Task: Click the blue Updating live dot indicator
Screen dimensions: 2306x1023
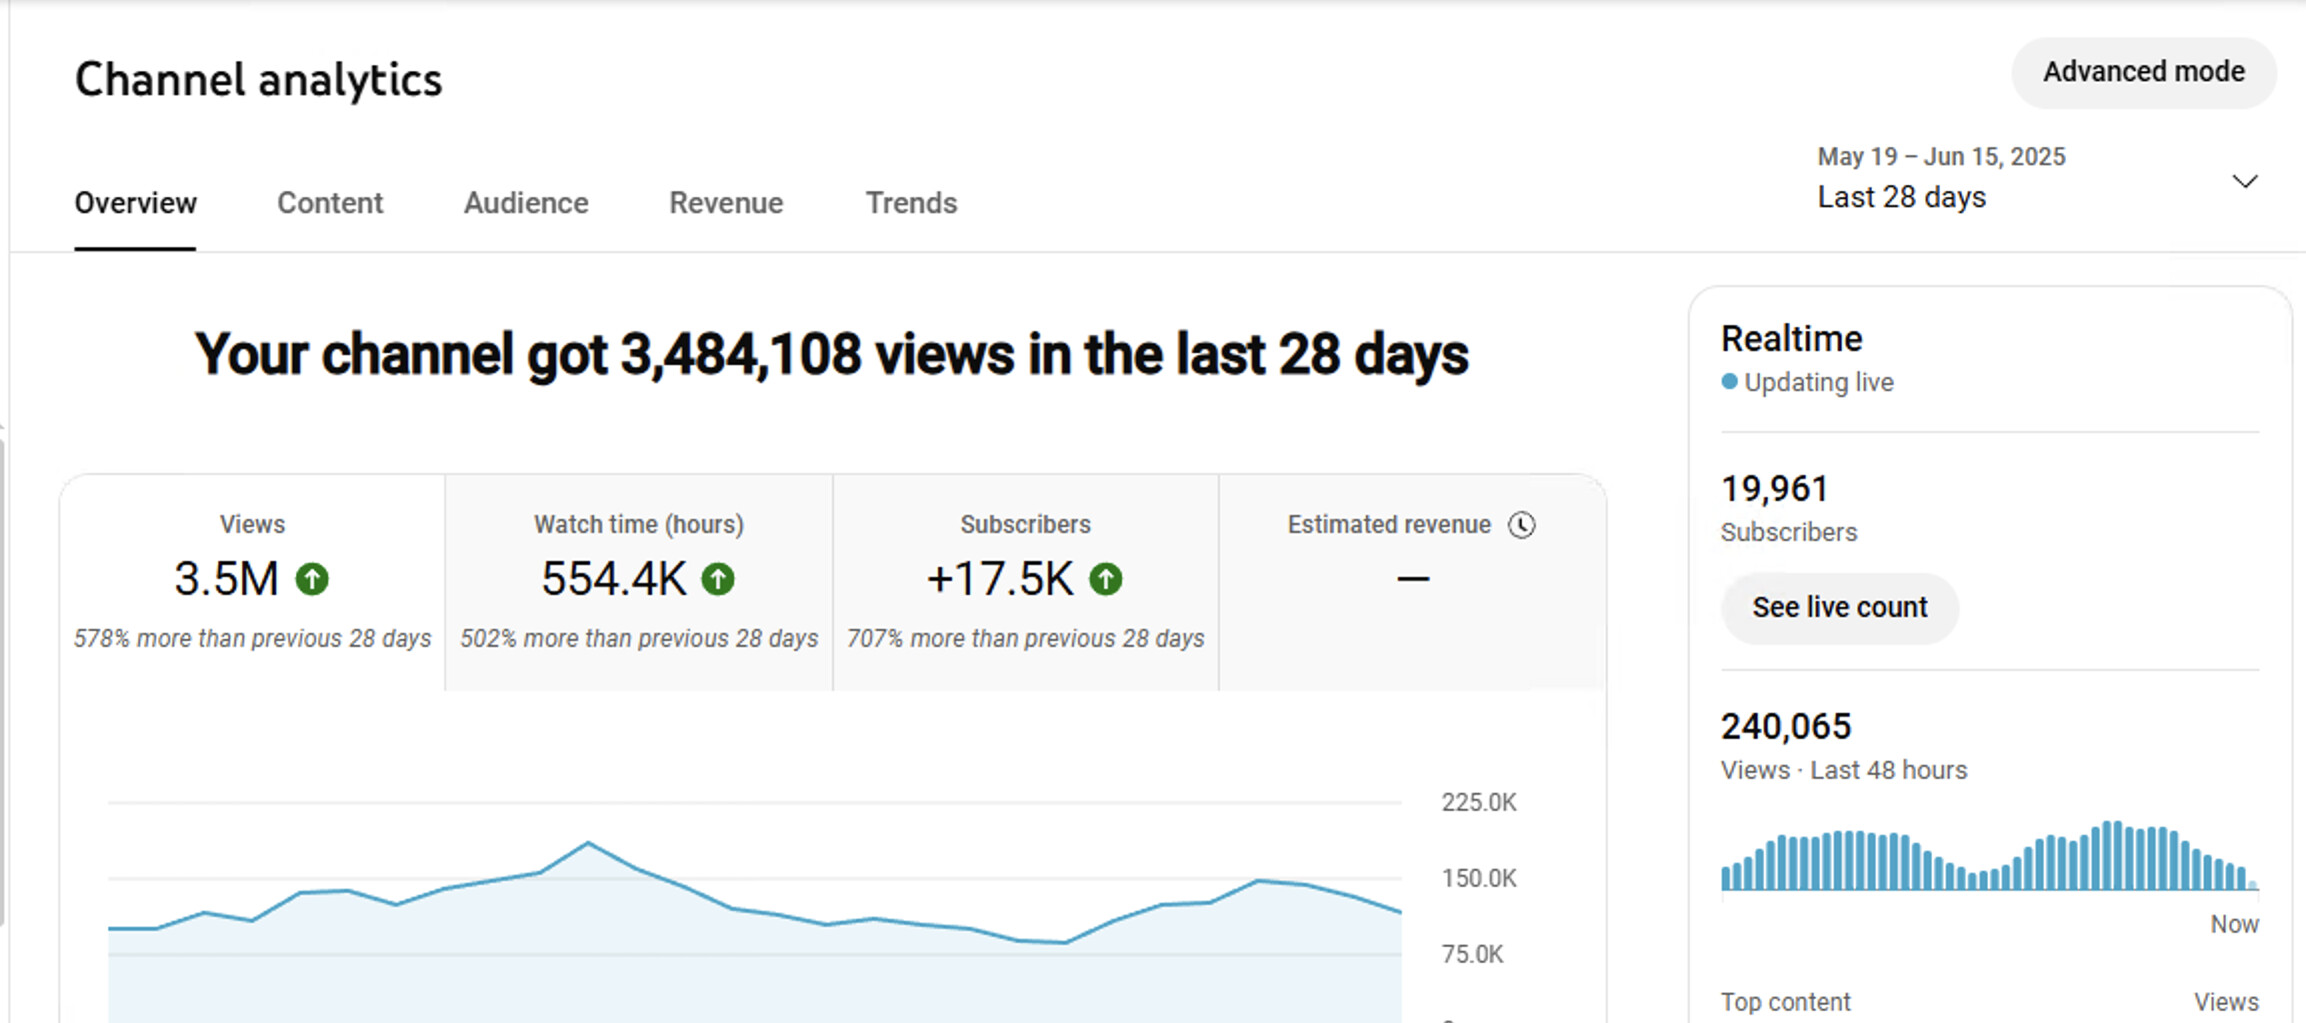Action: tap(1729, 382)
